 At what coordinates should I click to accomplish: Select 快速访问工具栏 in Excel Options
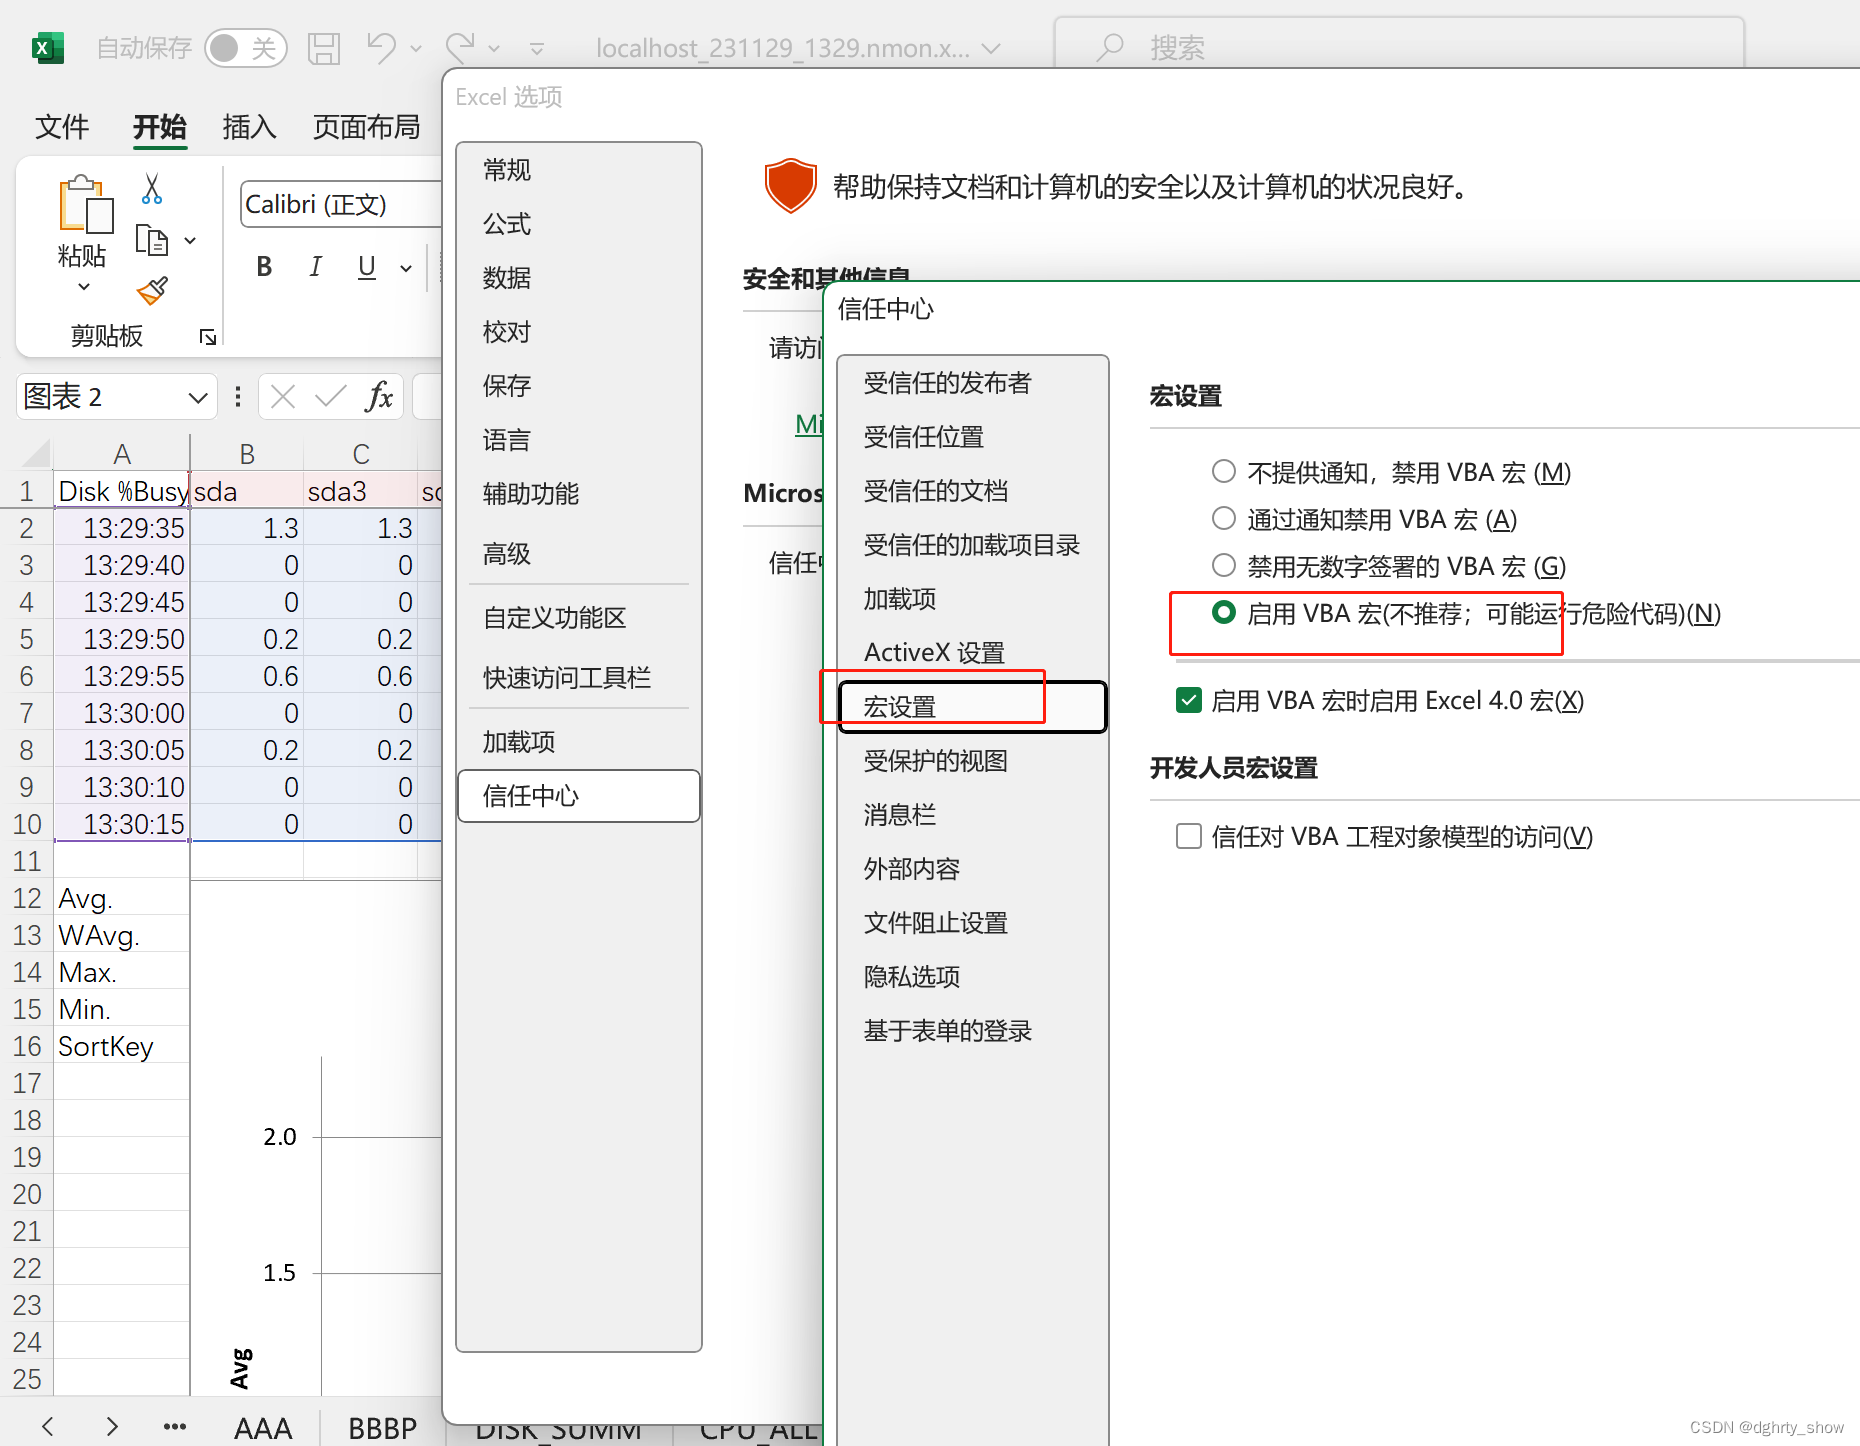tap(579, 678)
